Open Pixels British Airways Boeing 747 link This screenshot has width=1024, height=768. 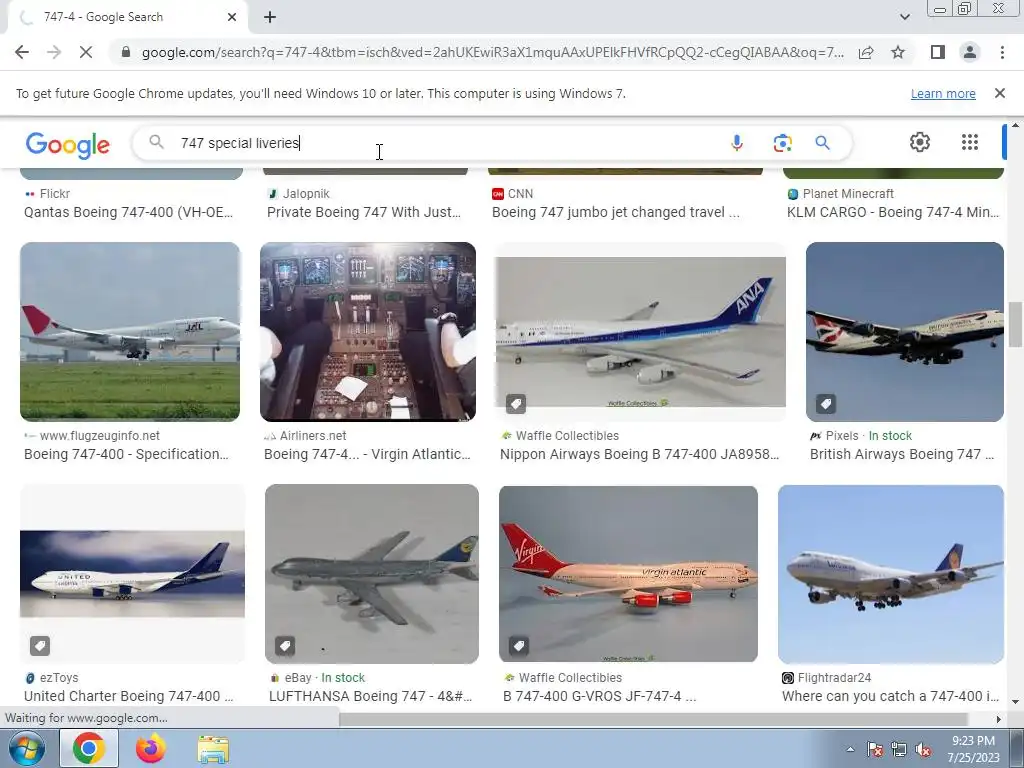pos(902,455)
